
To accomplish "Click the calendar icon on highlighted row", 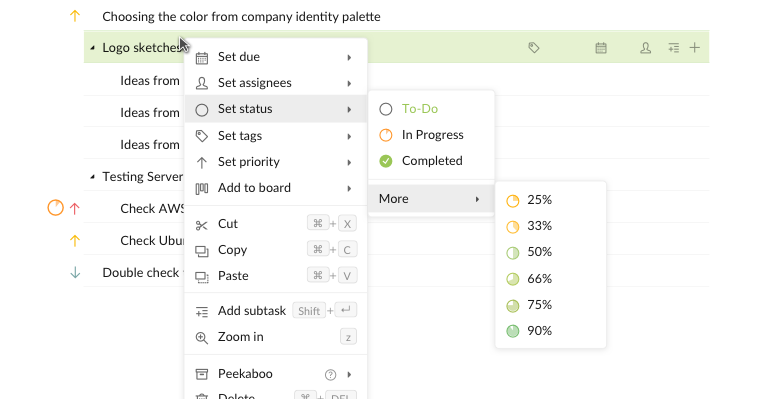I will pyautogui.click(x=601, y=47).
